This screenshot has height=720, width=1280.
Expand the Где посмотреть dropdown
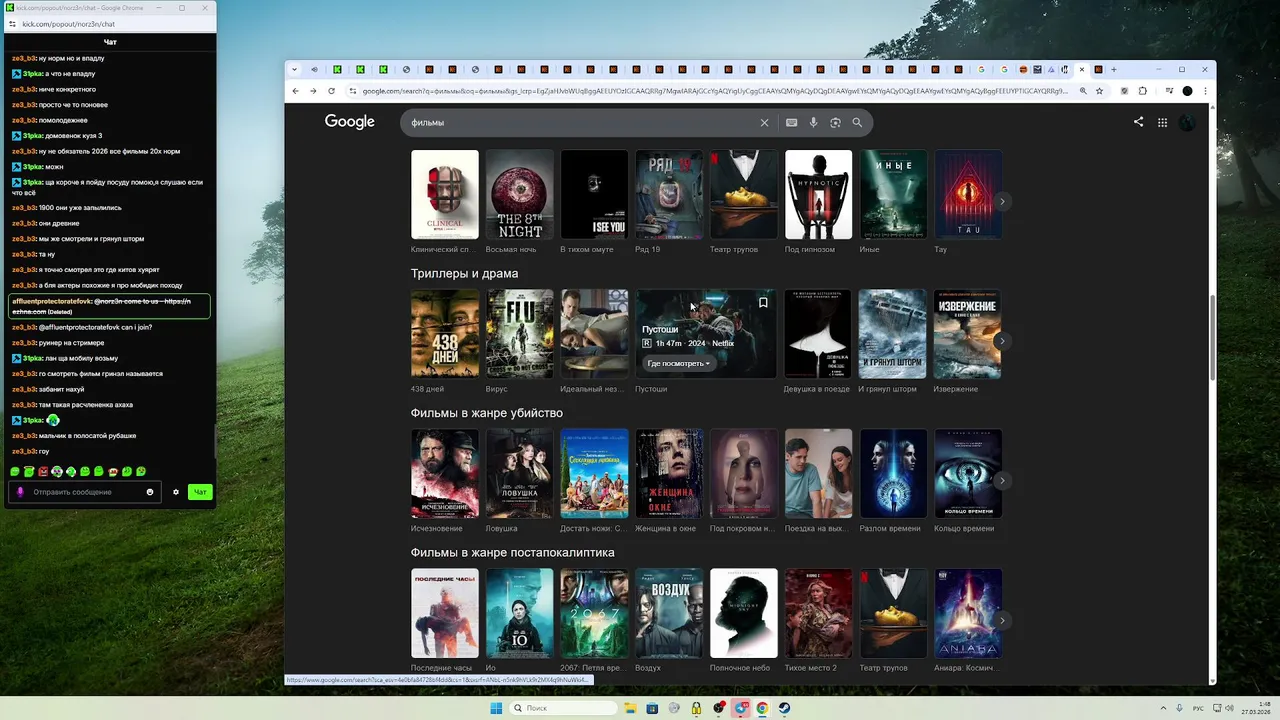tap(678, 363)
